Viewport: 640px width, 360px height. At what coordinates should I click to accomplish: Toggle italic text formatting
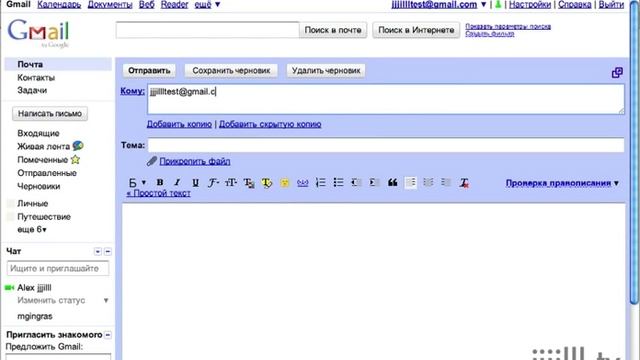coord(177,182)
